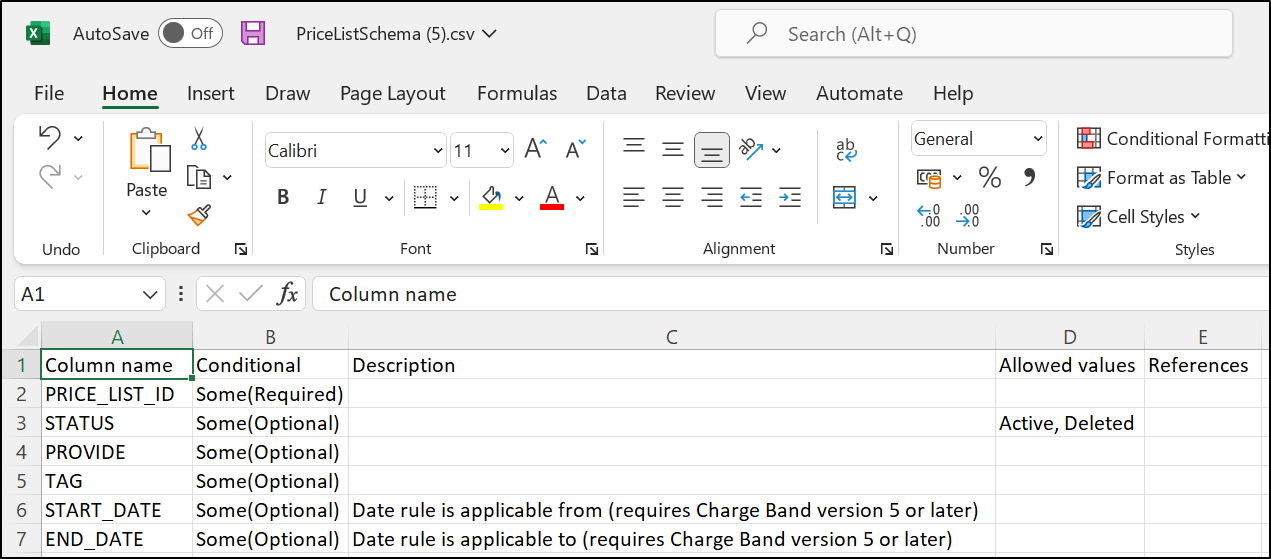Screen dimensions: 1271x559
Task: Apply Percent Style number format
Action: click(989, 178)
